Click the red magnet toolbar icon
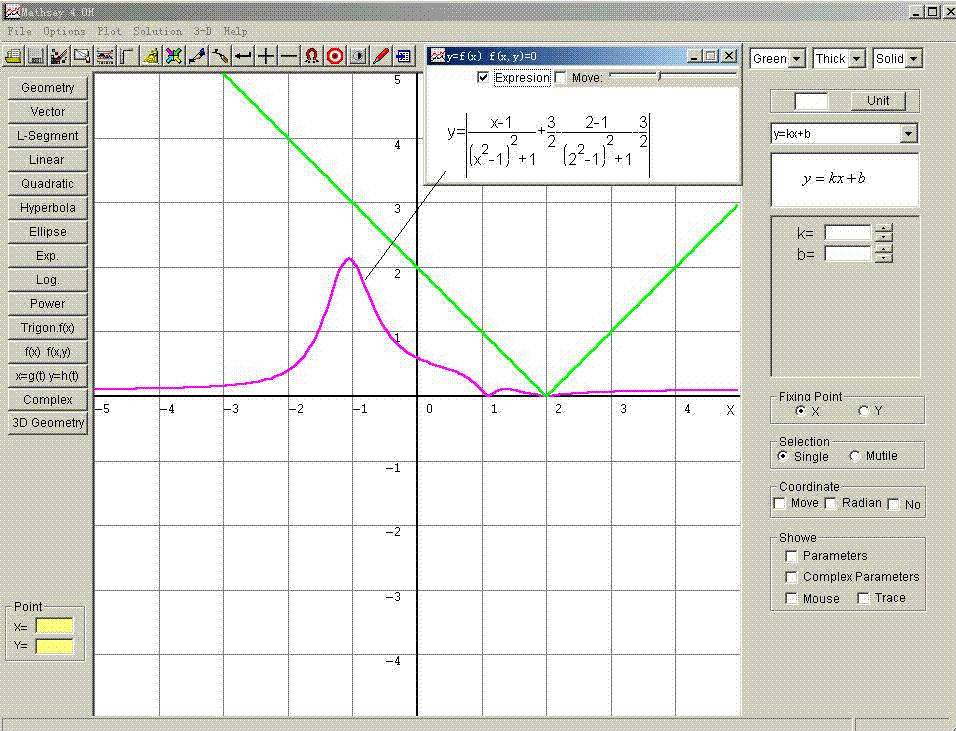Screen dimensions: 956x731 pyautogui.click(x=312, y=56)
